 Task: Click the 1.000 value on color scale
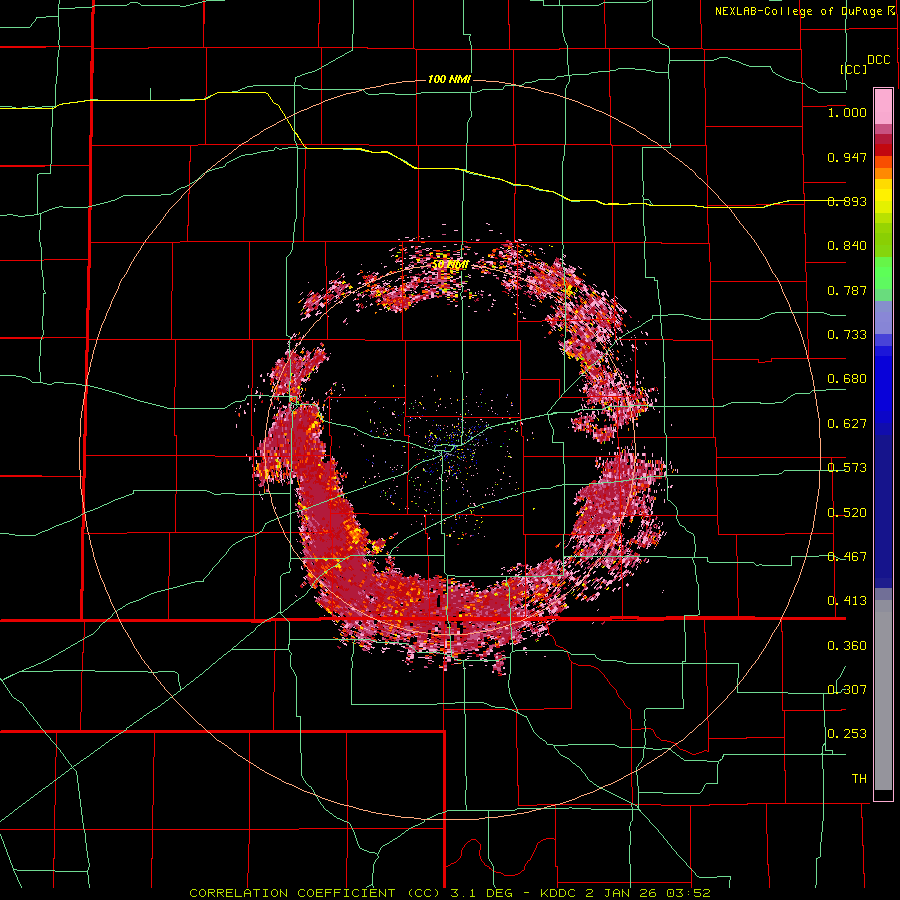[x=847, y=112]
